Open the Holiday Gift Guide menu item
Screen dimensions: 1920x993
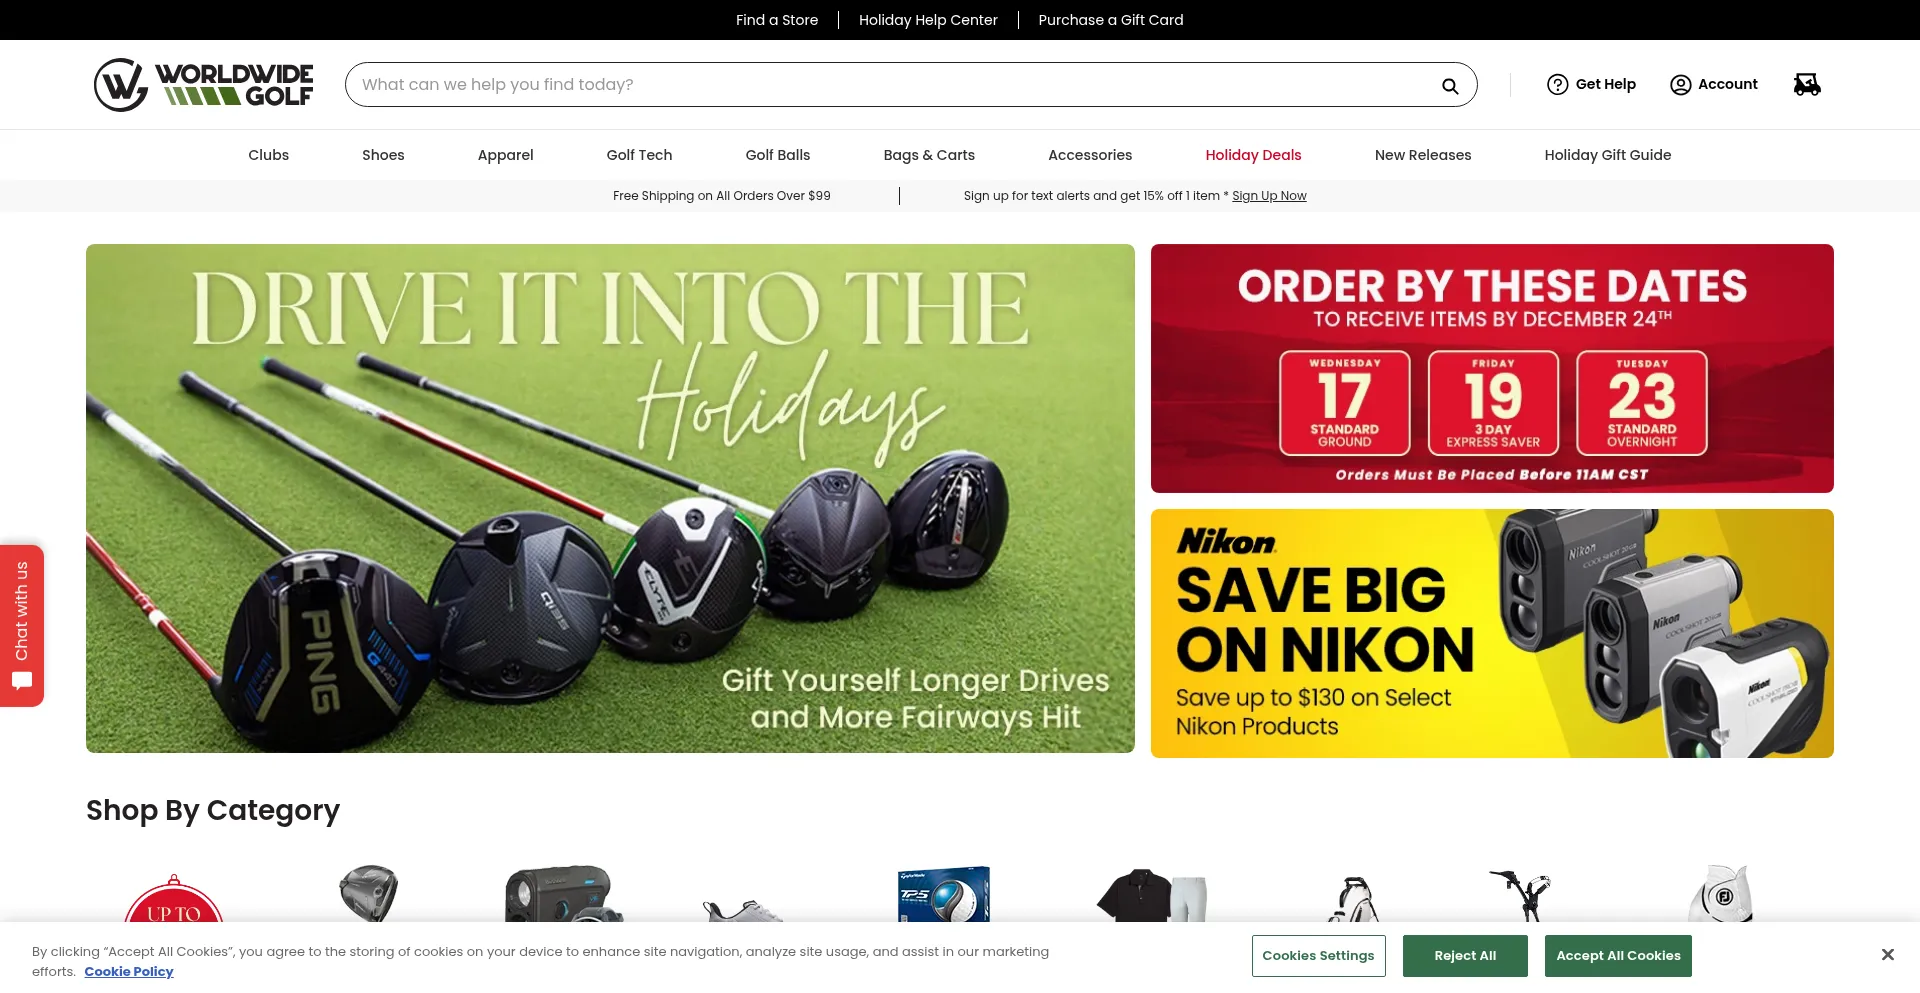tap(1607, 155)
